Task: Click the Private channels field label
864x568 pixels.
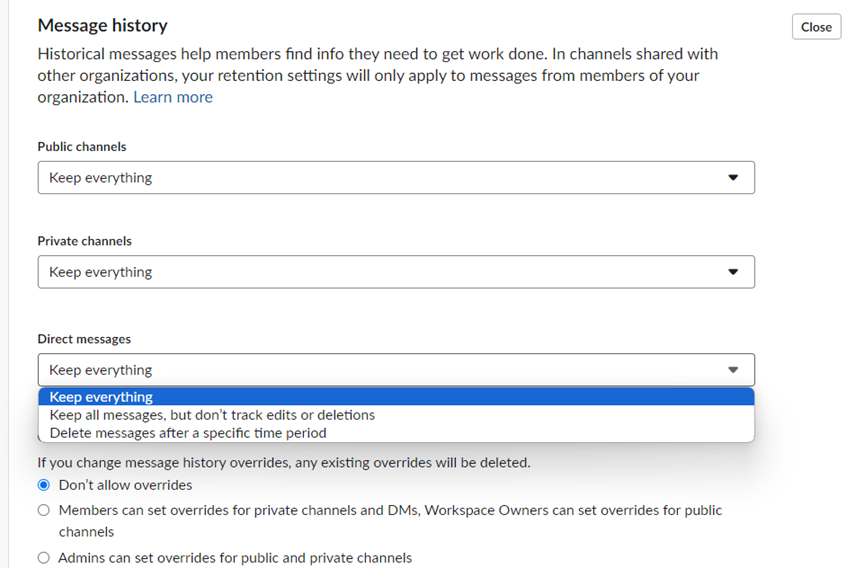Action: 85,241
